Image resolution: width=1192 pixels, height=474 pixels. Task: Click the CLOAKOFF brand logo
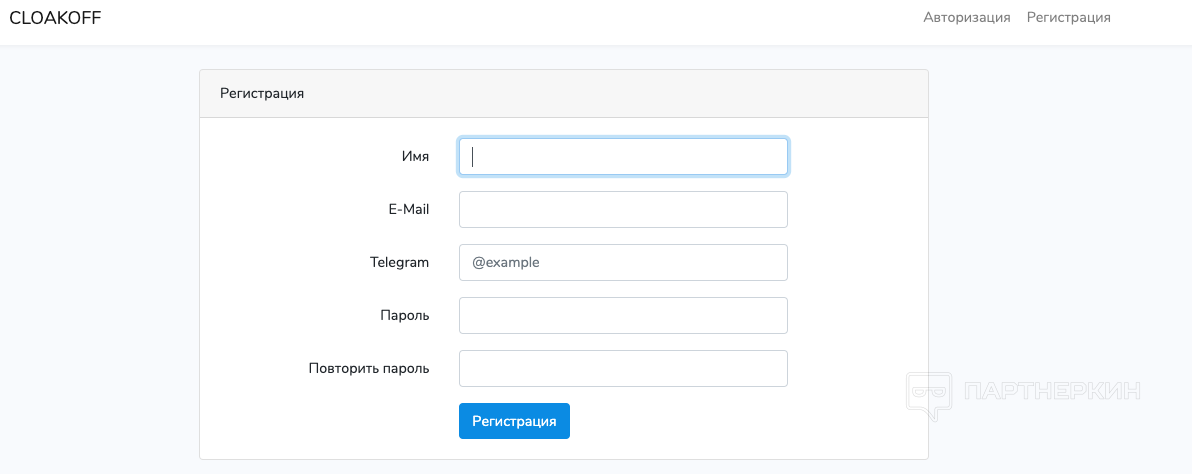click(x=55, y=18)
